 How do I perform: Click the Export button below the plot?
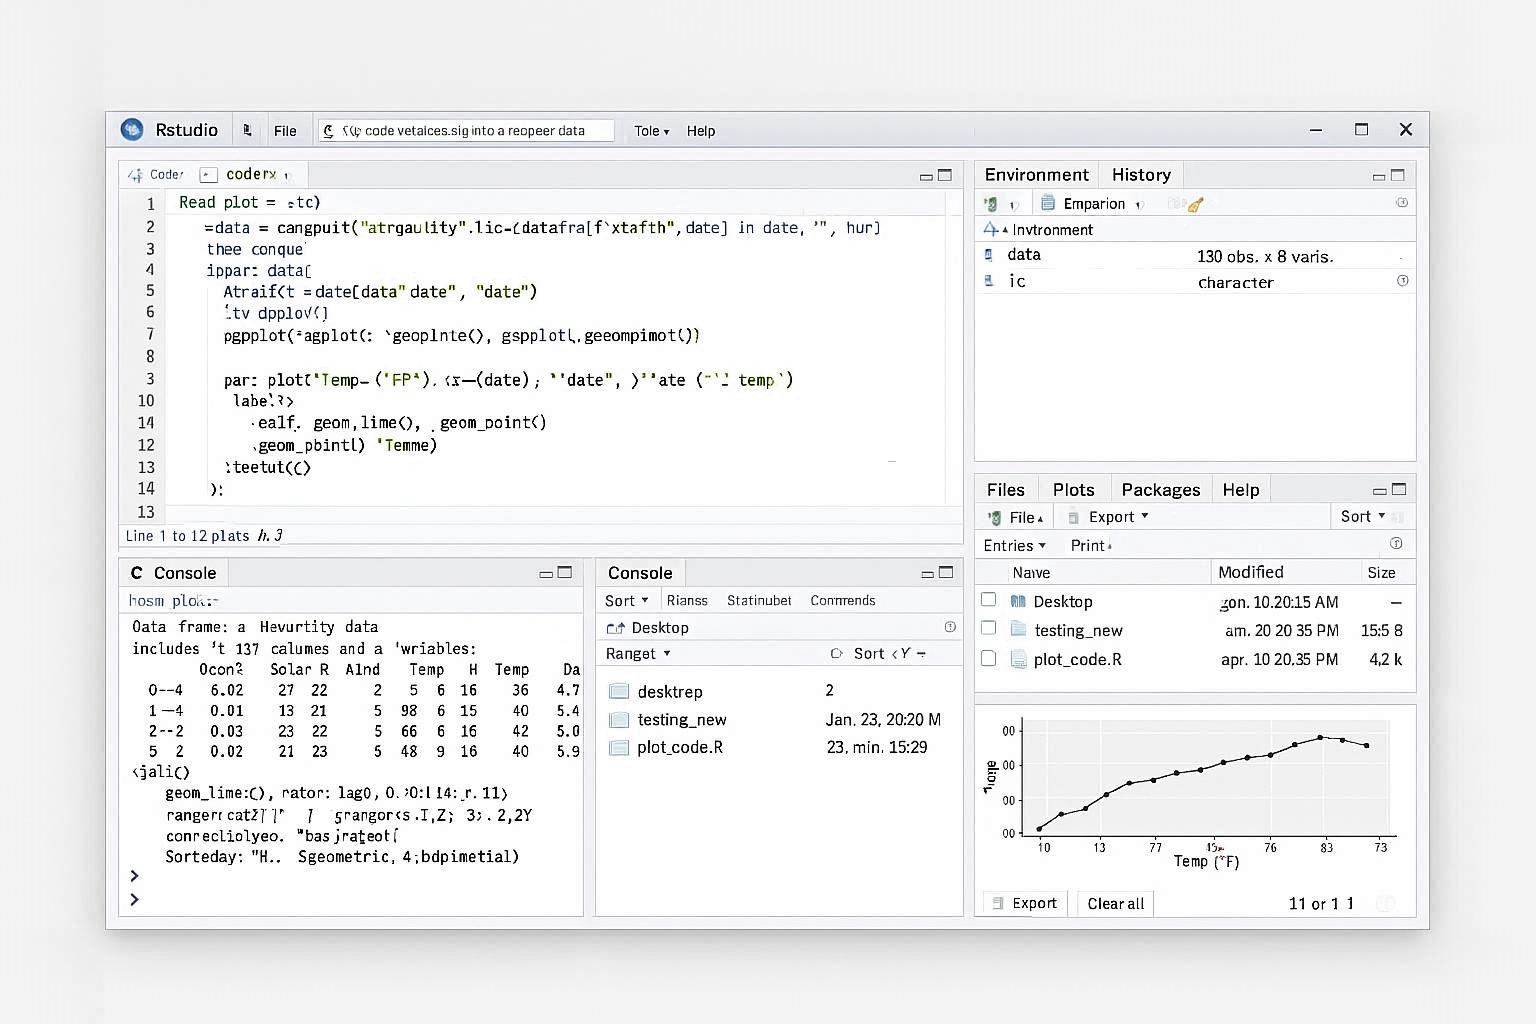point(1026,903)
